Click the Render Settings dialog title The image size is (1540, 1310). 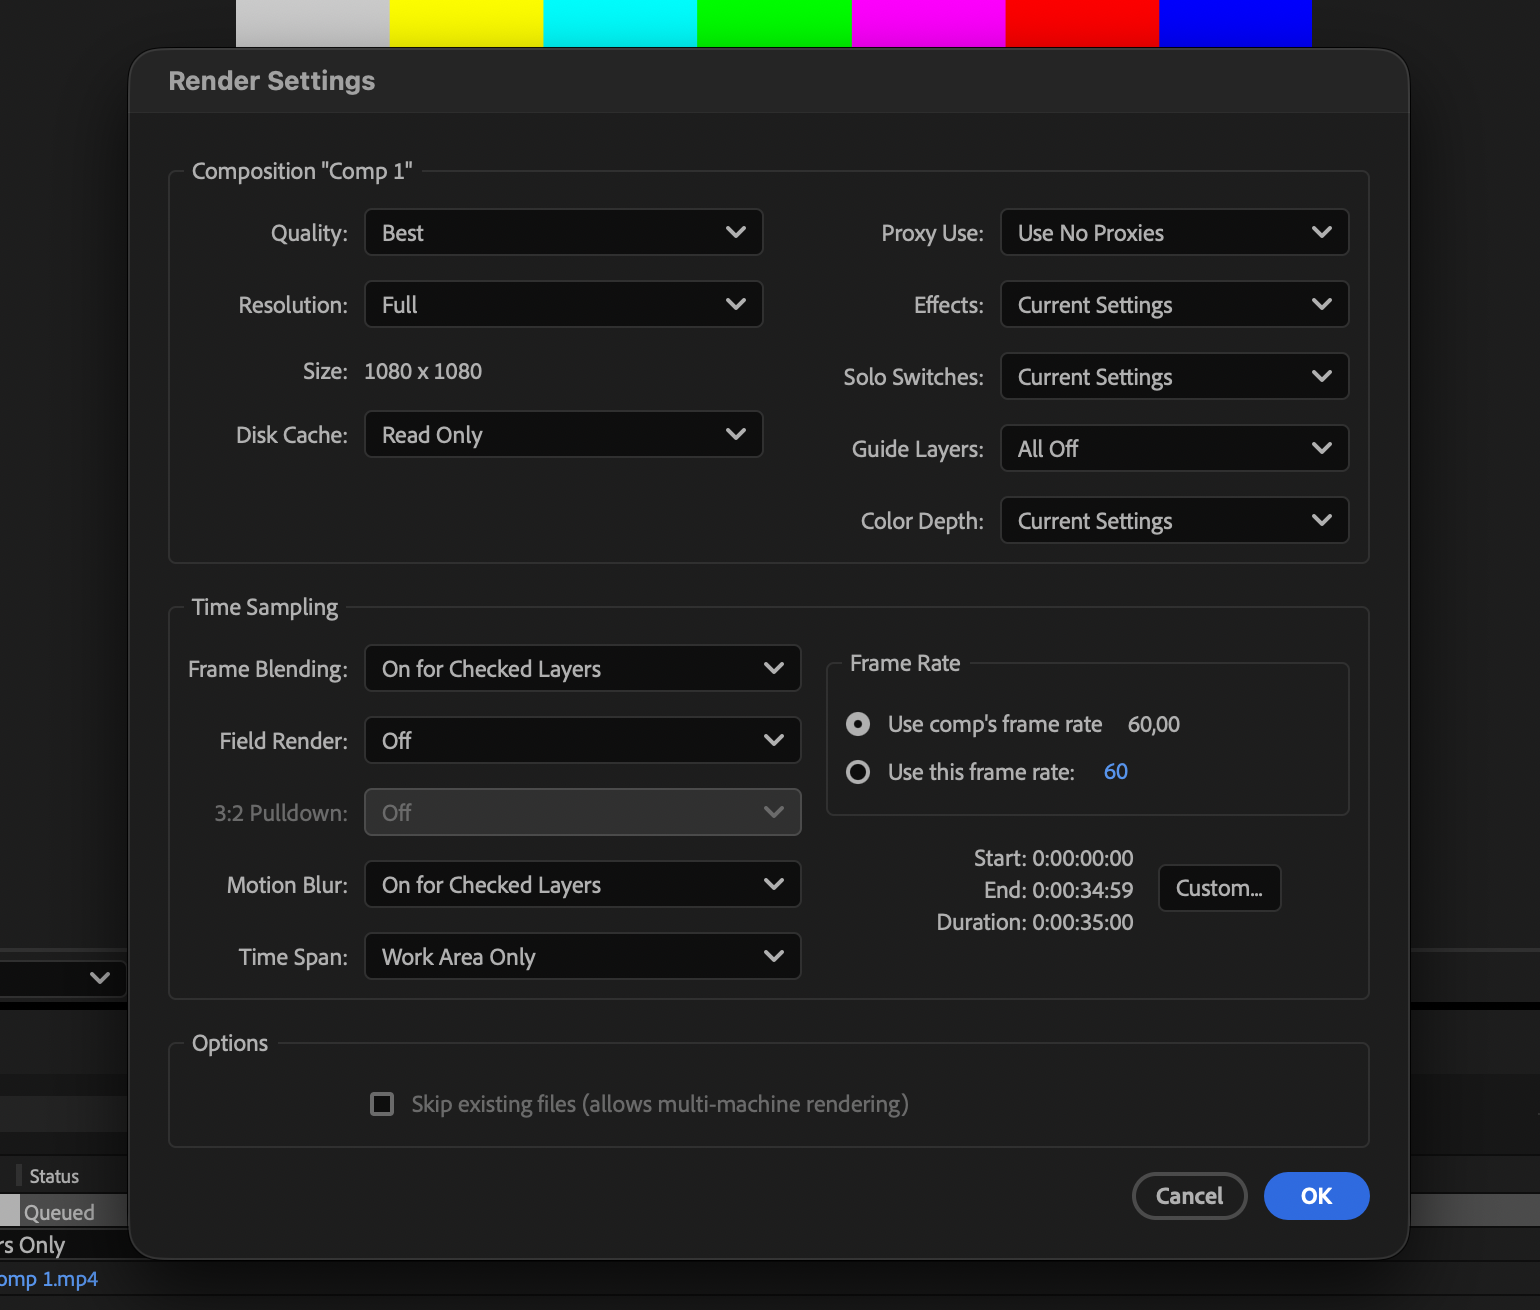[x=272, y=81]
